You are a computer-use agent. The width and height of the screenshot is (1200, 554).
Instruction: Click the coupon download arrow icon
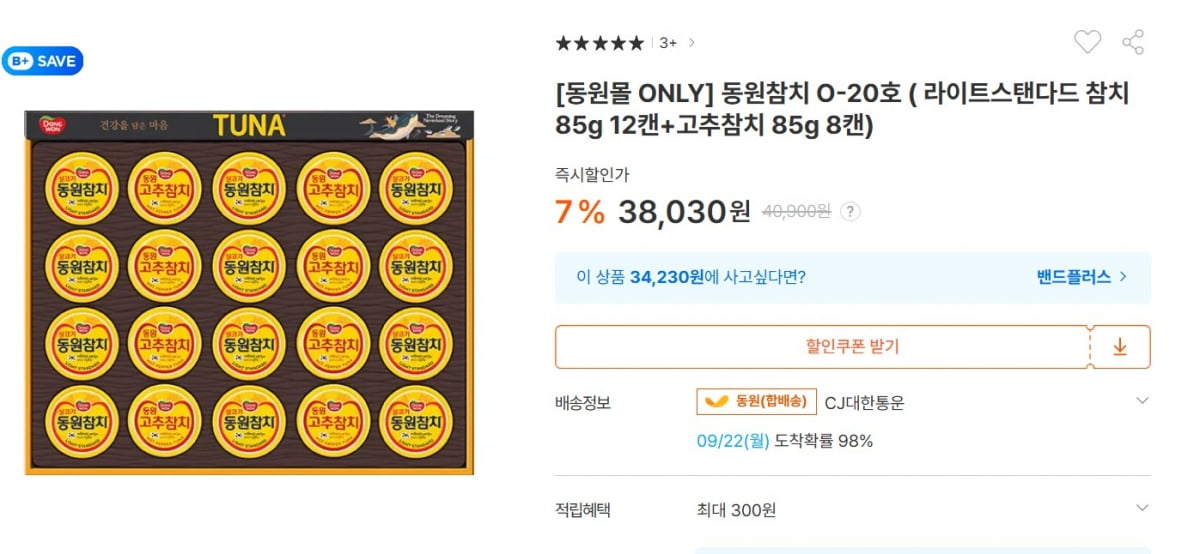[1120, 347]
